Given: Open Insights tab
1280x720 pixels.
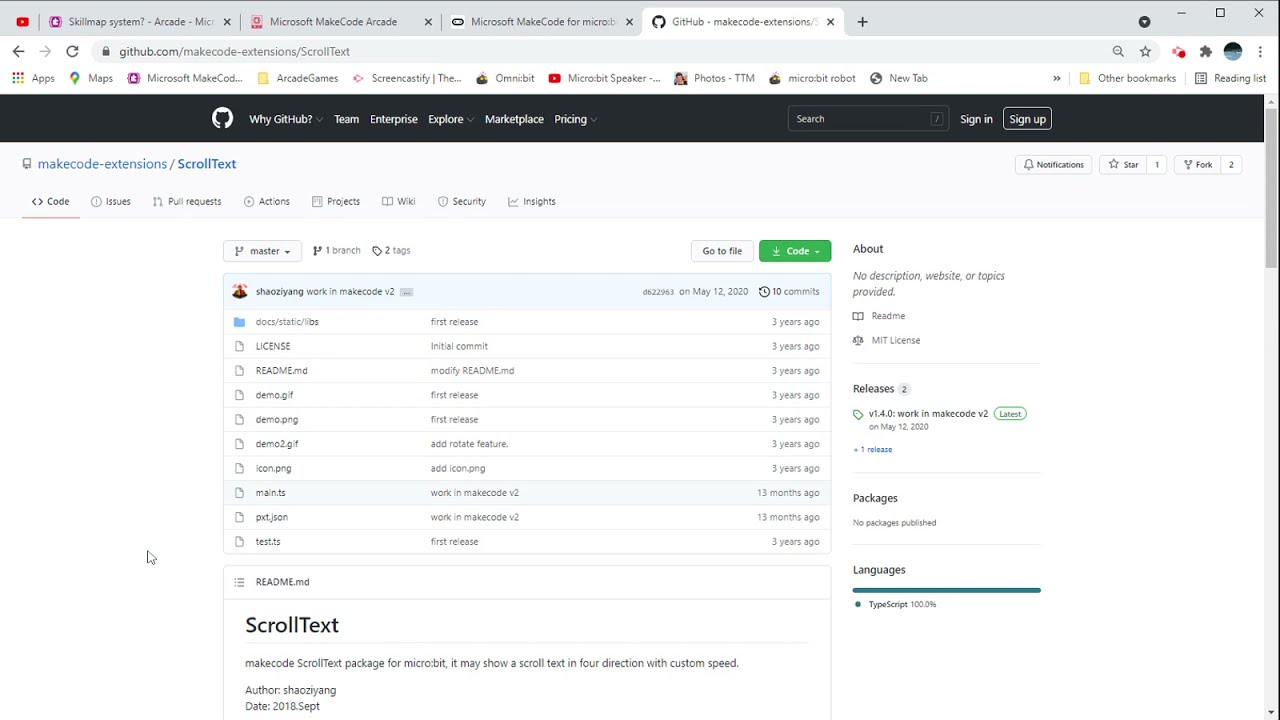Looking at the screenshot, I should pos(531,201).
